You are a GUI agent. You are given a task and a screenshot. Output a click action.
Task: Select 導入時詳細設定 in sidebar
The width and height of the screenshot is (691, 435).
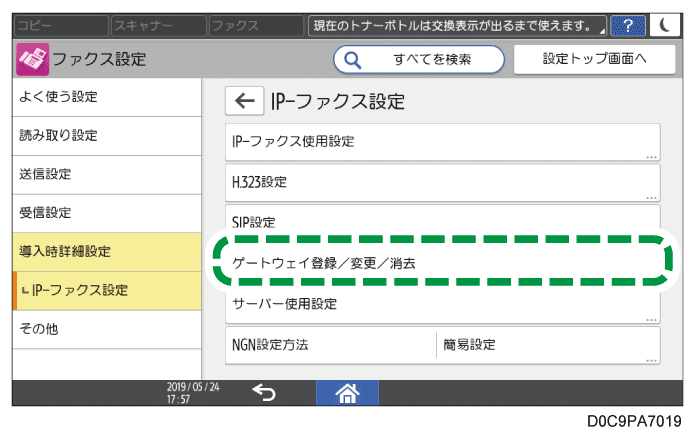pyautogui.click(x=107, y=252)
